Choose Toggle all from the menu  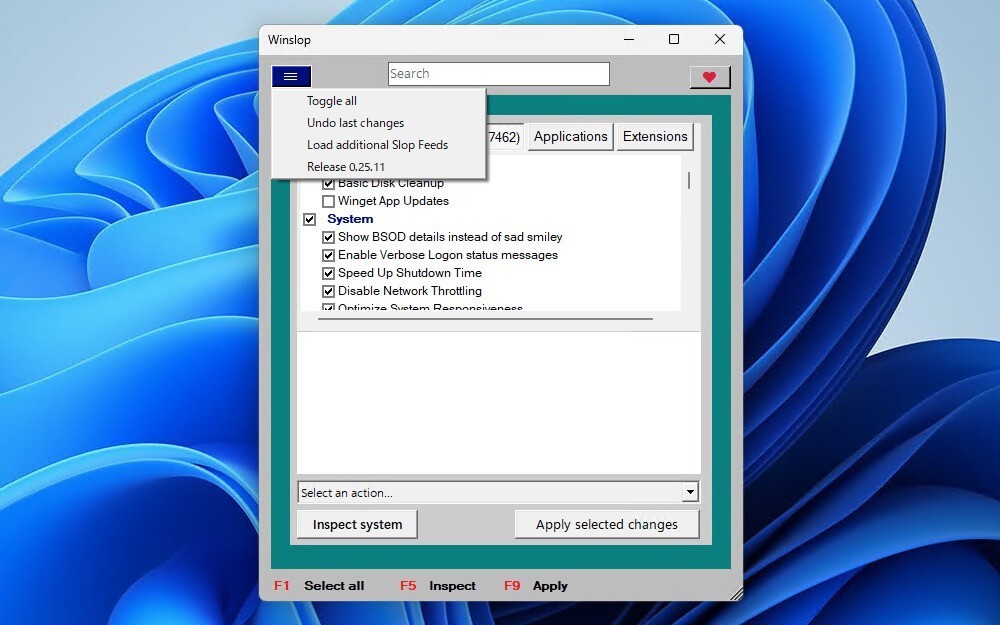click(332, 101)
